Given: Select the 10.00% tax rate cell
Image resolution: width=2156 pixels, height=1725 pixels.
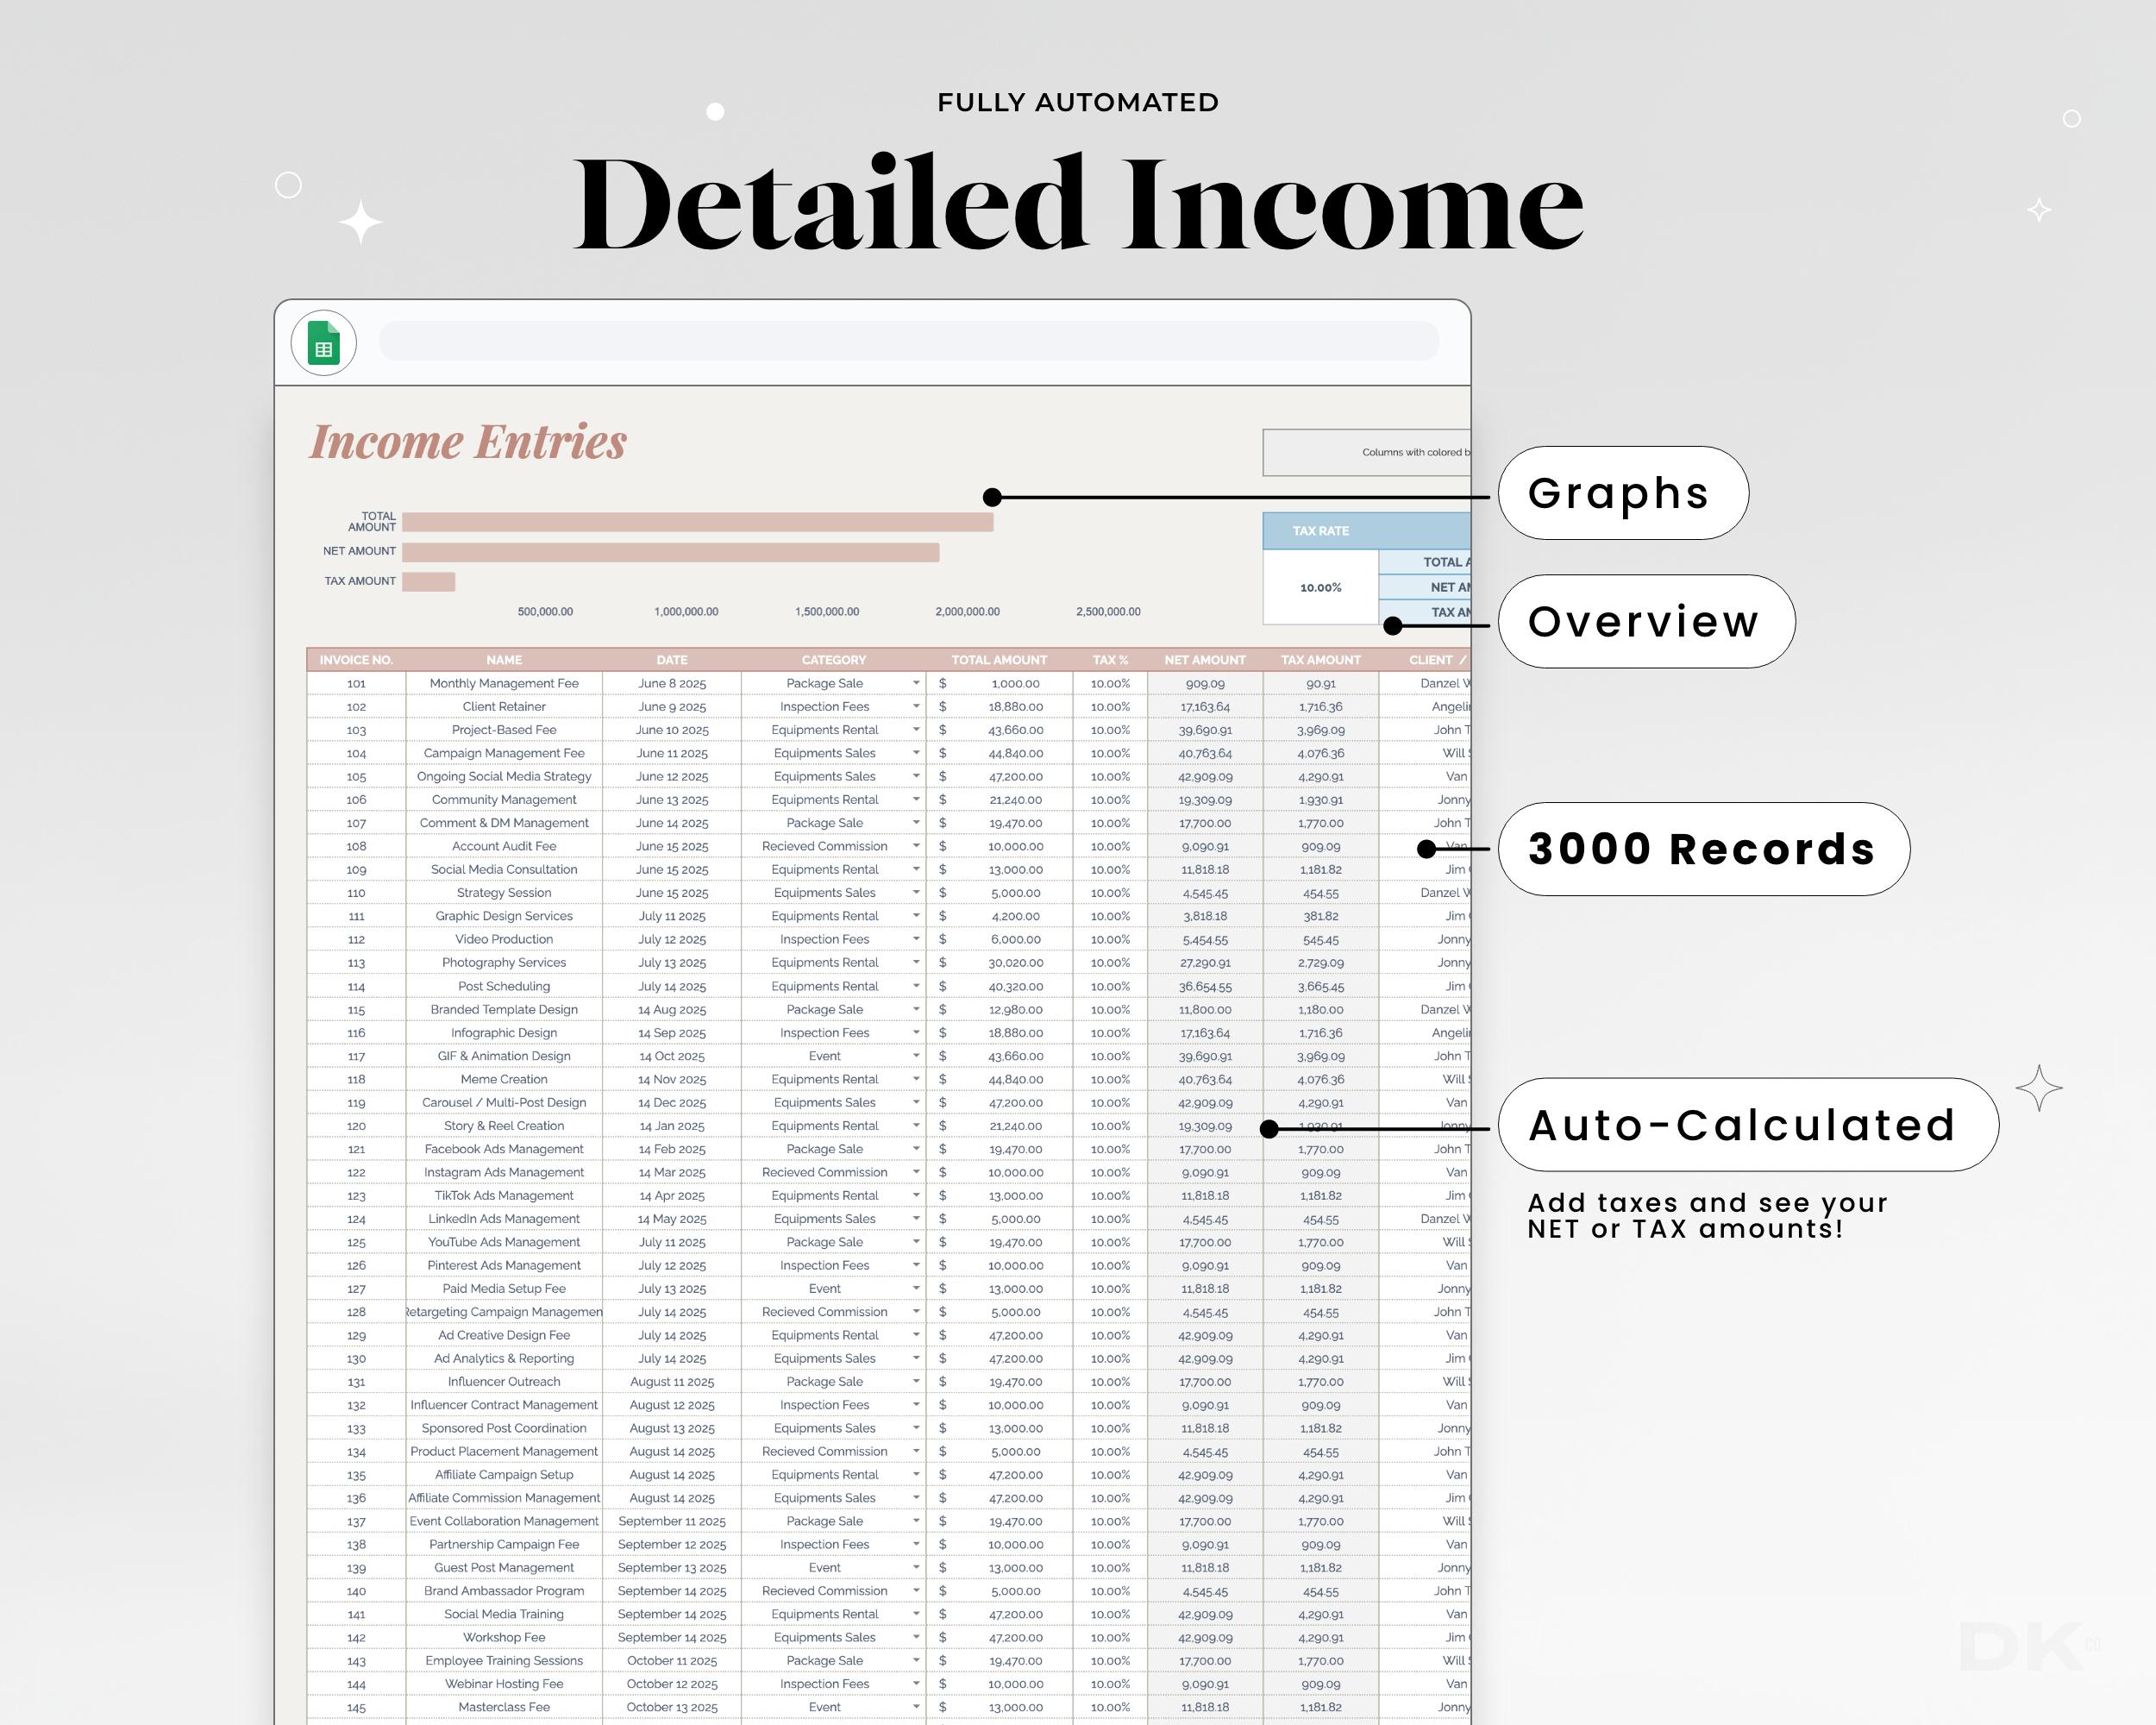Looking at the screenshot, I should coord(1320,587).
